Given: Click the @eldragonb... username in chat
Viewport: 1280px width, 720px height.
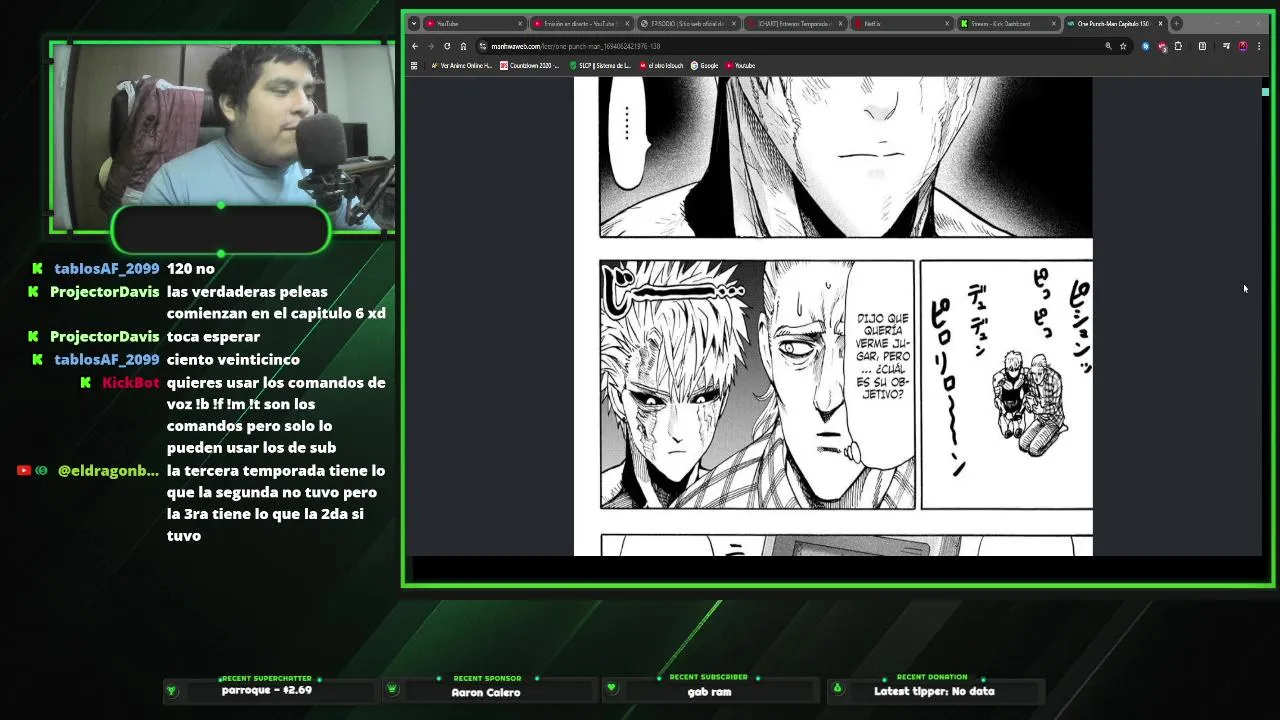Looking at the screenshot, I should 108,471.
